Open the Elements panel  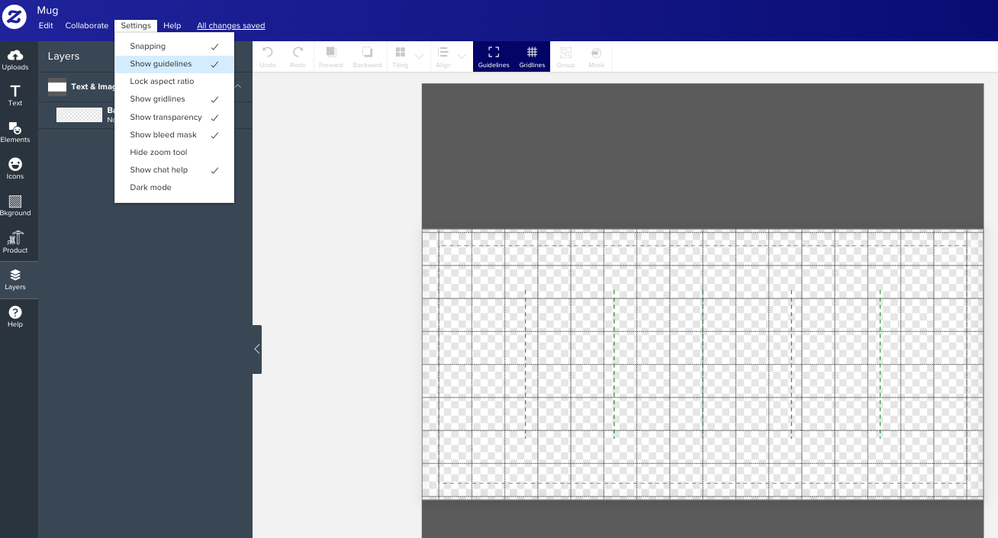pos(15,132)
